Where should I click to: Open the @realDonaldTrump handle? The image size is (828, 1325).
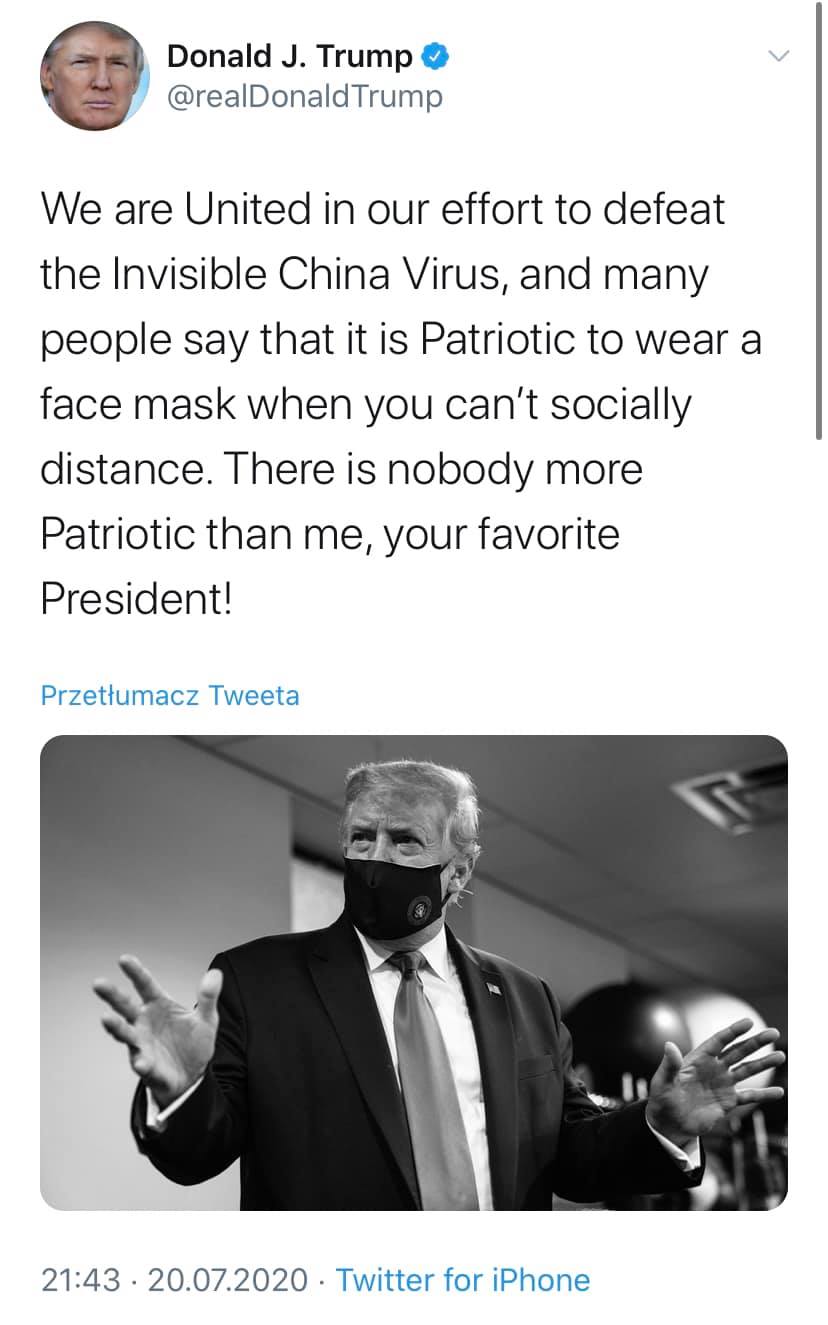pos(304,97)
